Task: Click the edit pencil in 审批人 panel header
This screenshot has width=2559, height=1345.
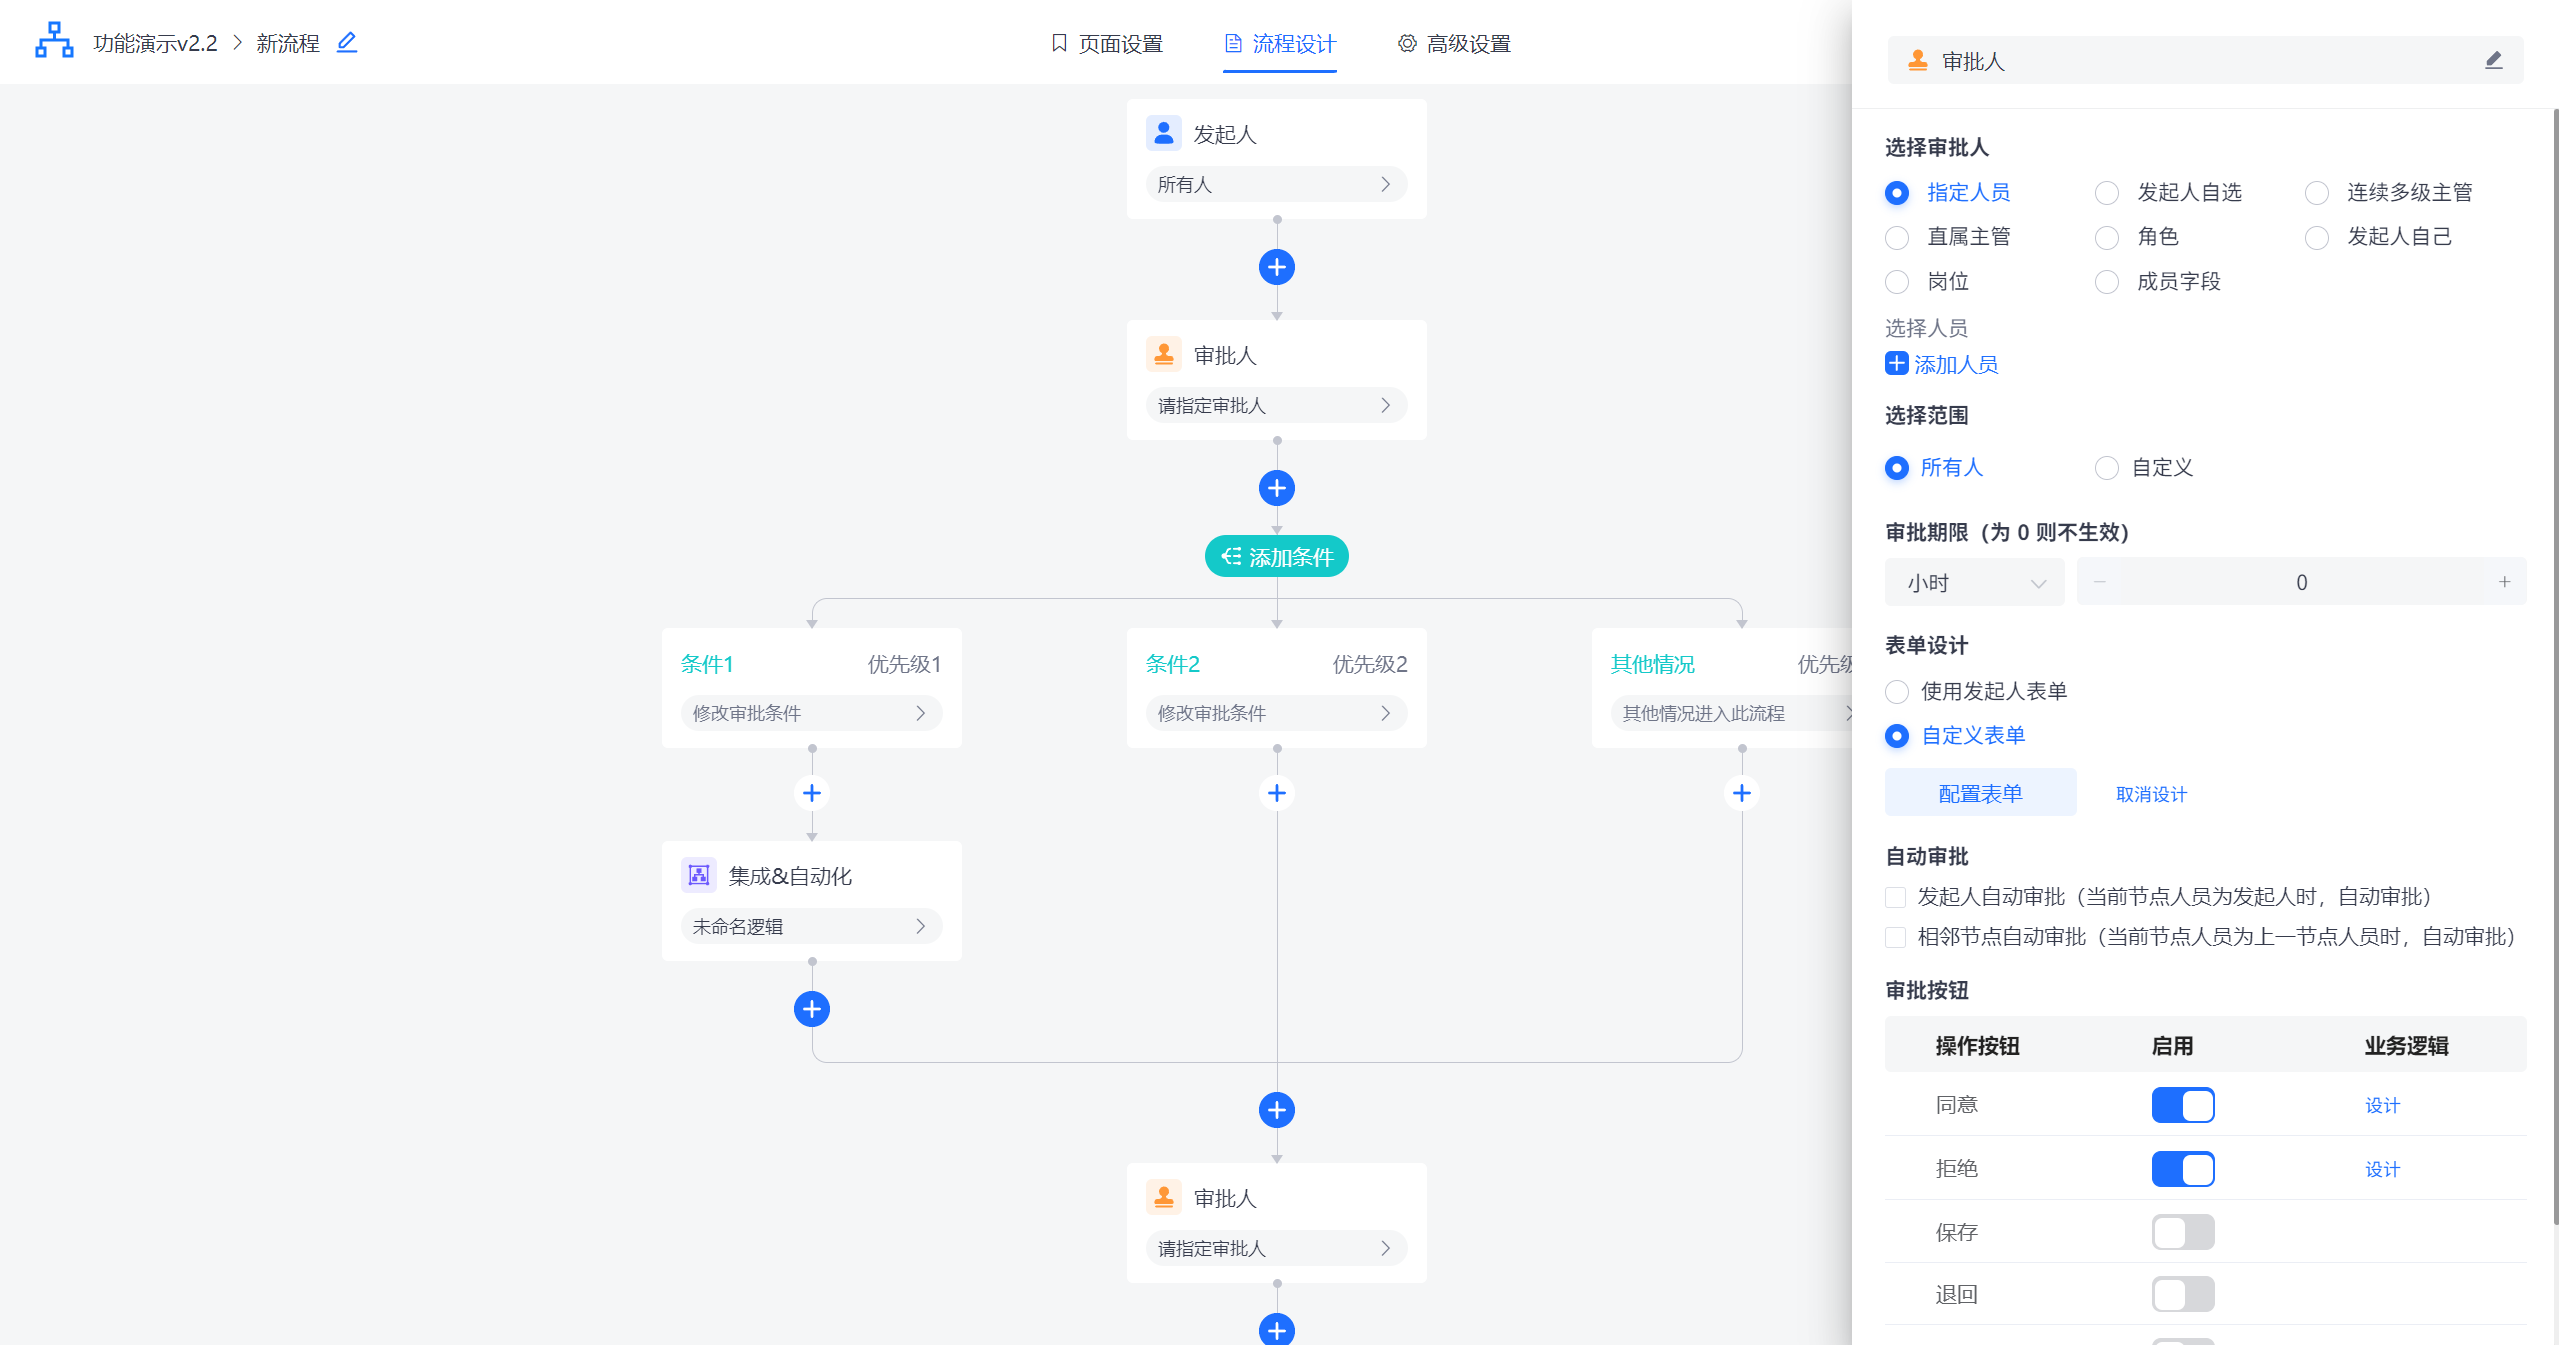Action: click(x=2493, y=61)
